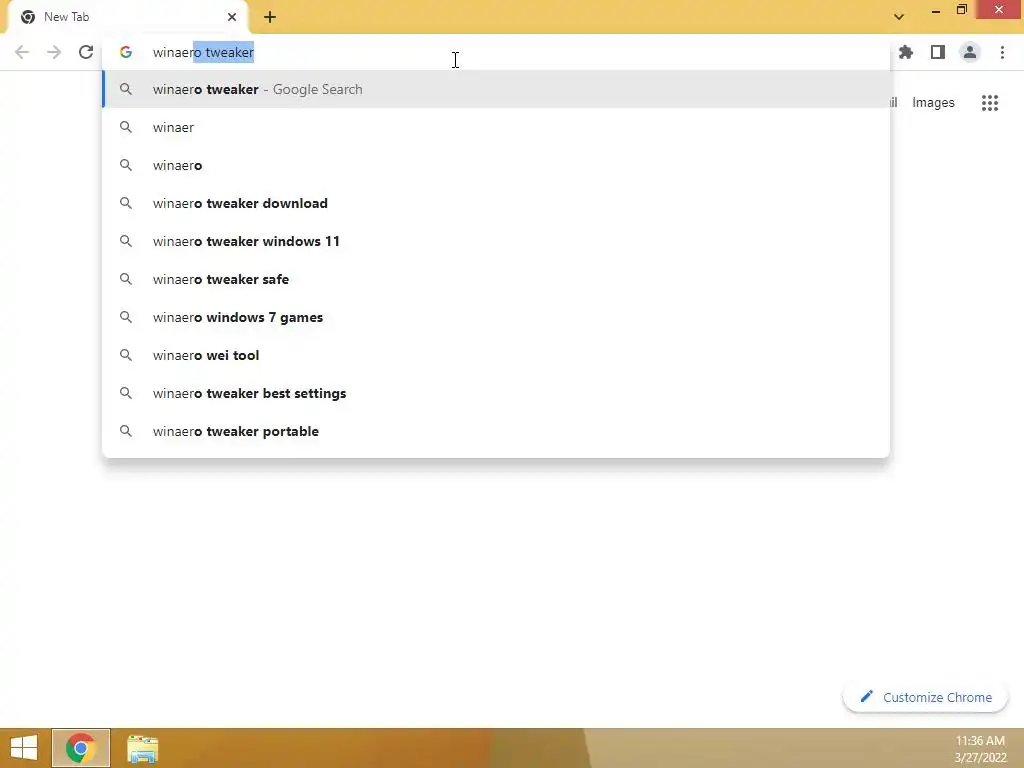This screenshot has height=768, width=1024.
Task: Open a new tab with the plus button
Action: tap(270, 17)
